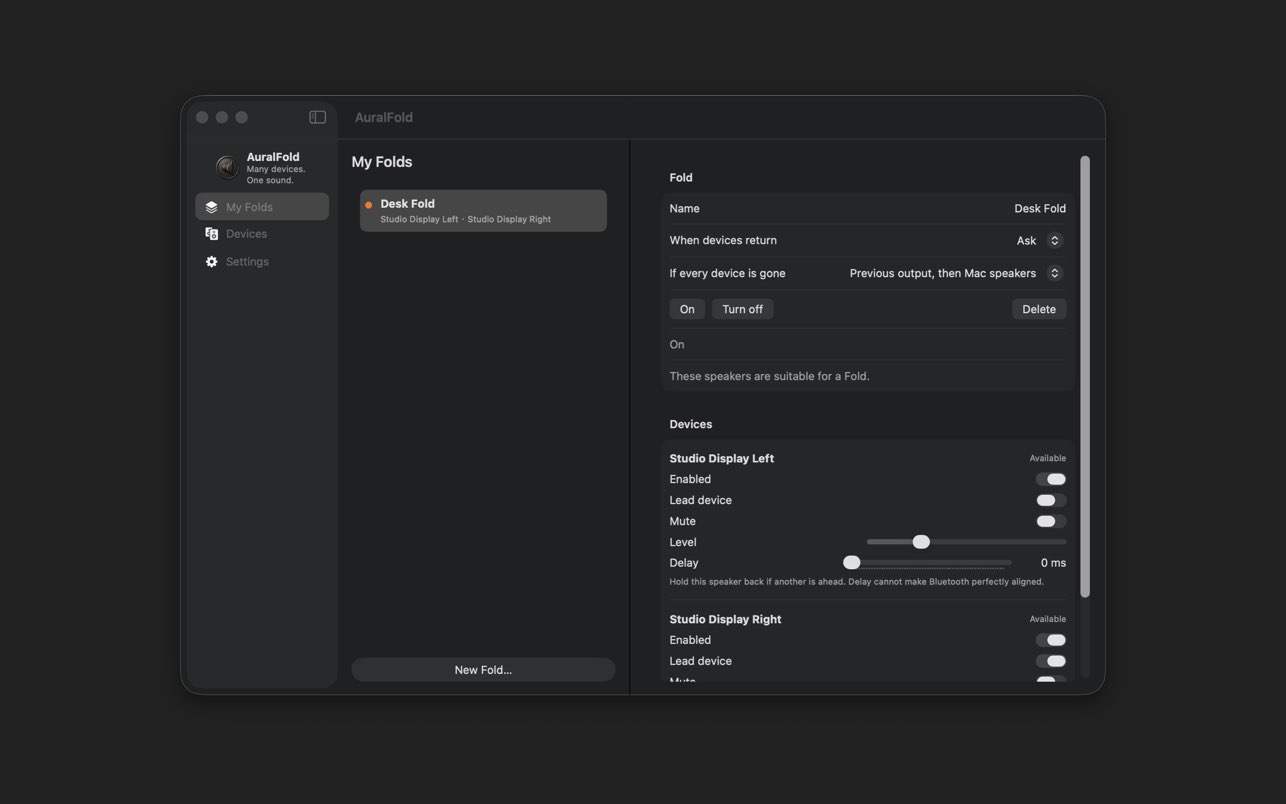The width and height of the screenshot is (1286, 804).
Task: Click the Fold section heading
Action: pyautogui.click(x=681, y=177)
